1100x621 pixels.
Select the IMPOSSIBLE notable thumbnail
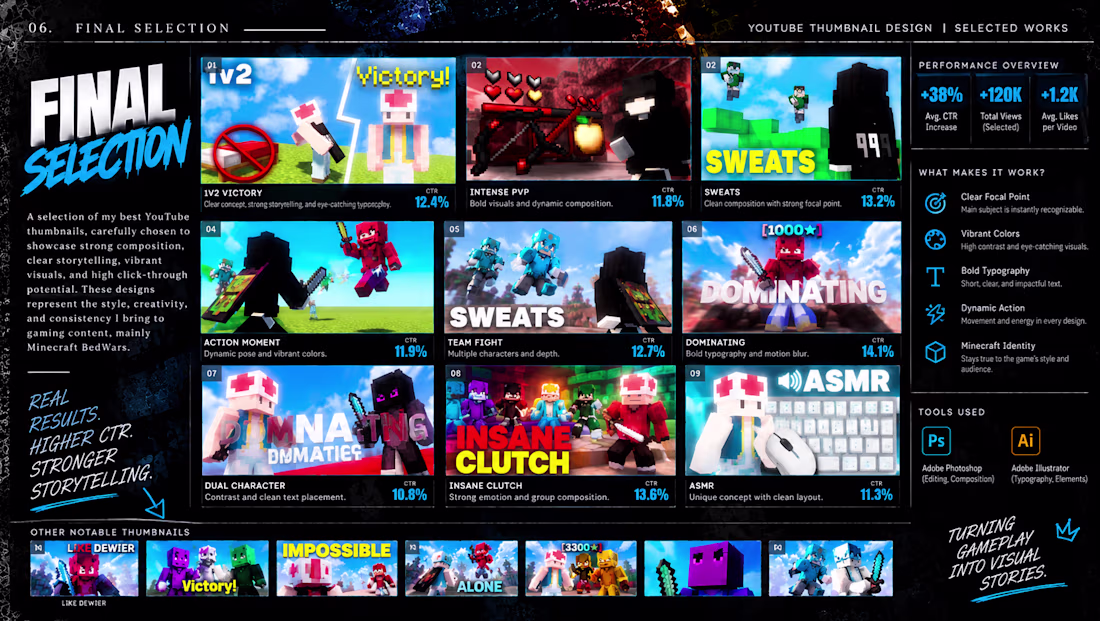coord(337,568)
